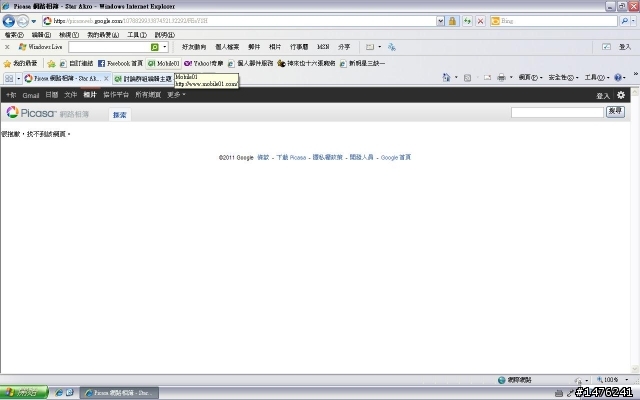Click the picasaweb URL in the address bar

click(x=131, y=21)
